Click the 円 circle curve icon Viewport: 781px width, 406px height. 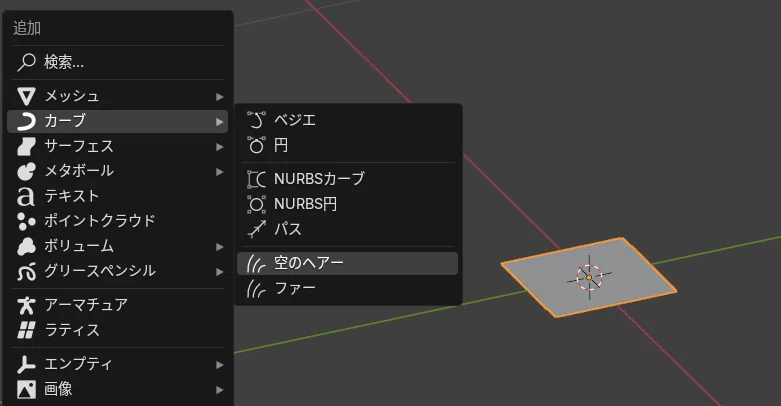[x=257, y=145]
